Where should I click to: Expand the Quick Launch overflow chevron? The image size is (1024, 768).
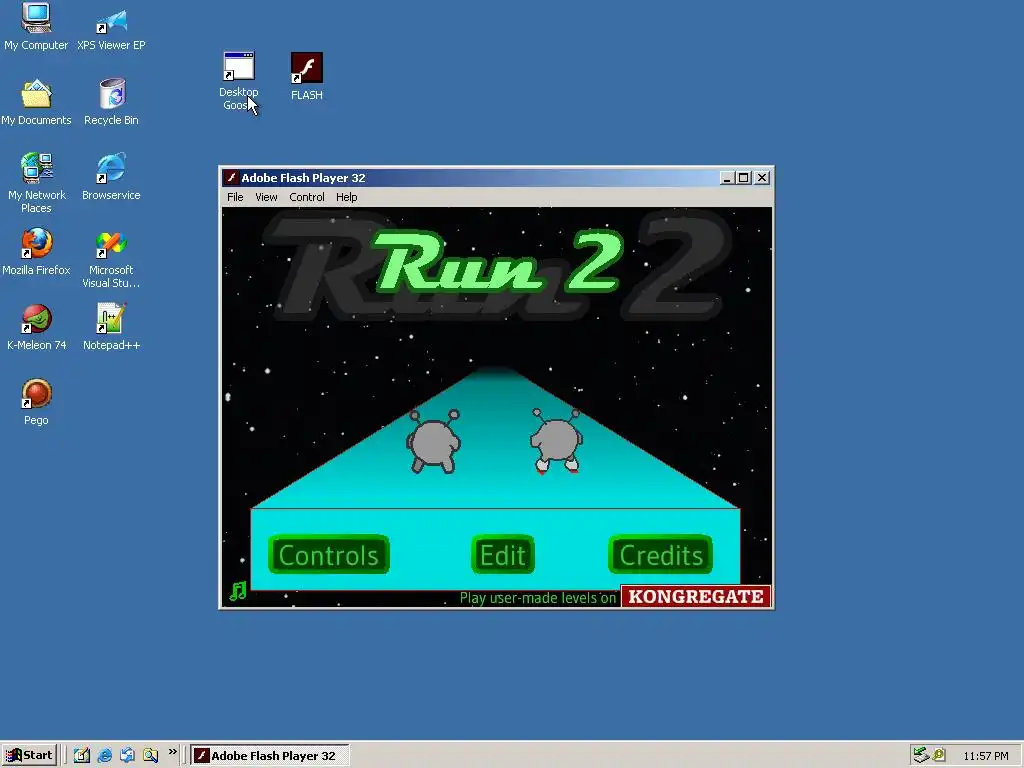172,752
